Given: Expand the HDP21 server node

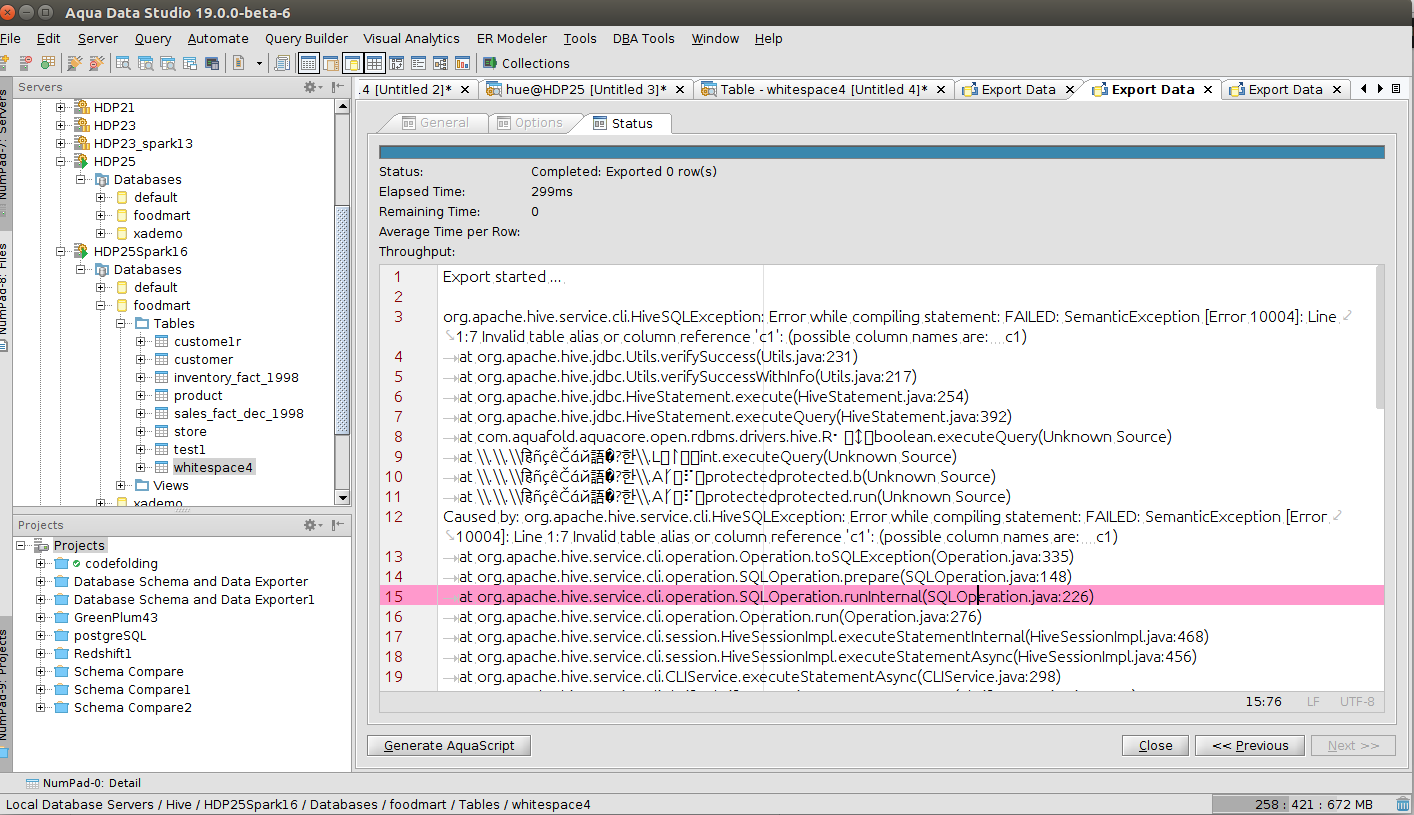Looking at the screenshot, I should (x=61, y=107).
